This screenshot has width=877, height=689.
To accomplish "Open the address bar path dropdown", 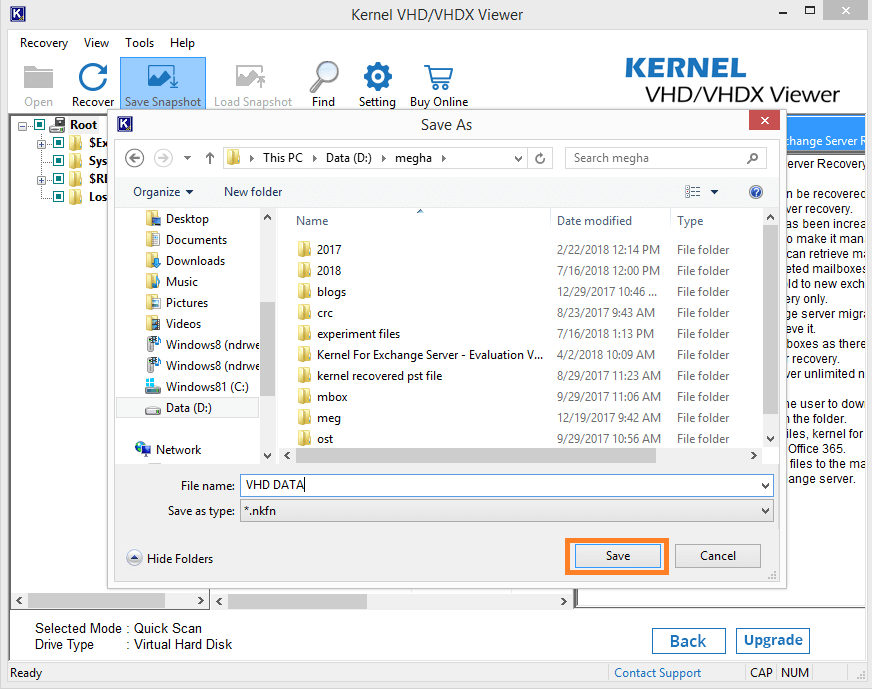I will pyautogui.click(x=518, y=158).
